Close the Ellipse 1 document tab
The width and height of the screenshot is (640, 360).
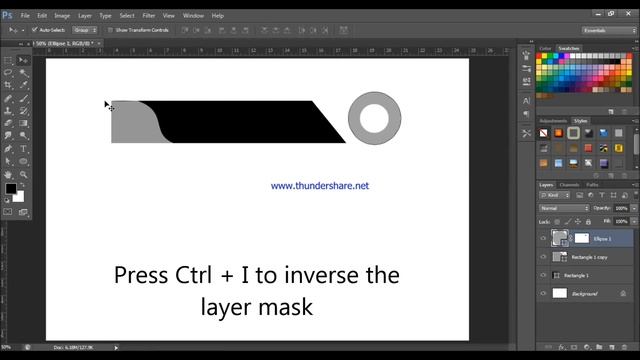click(99, 43)
